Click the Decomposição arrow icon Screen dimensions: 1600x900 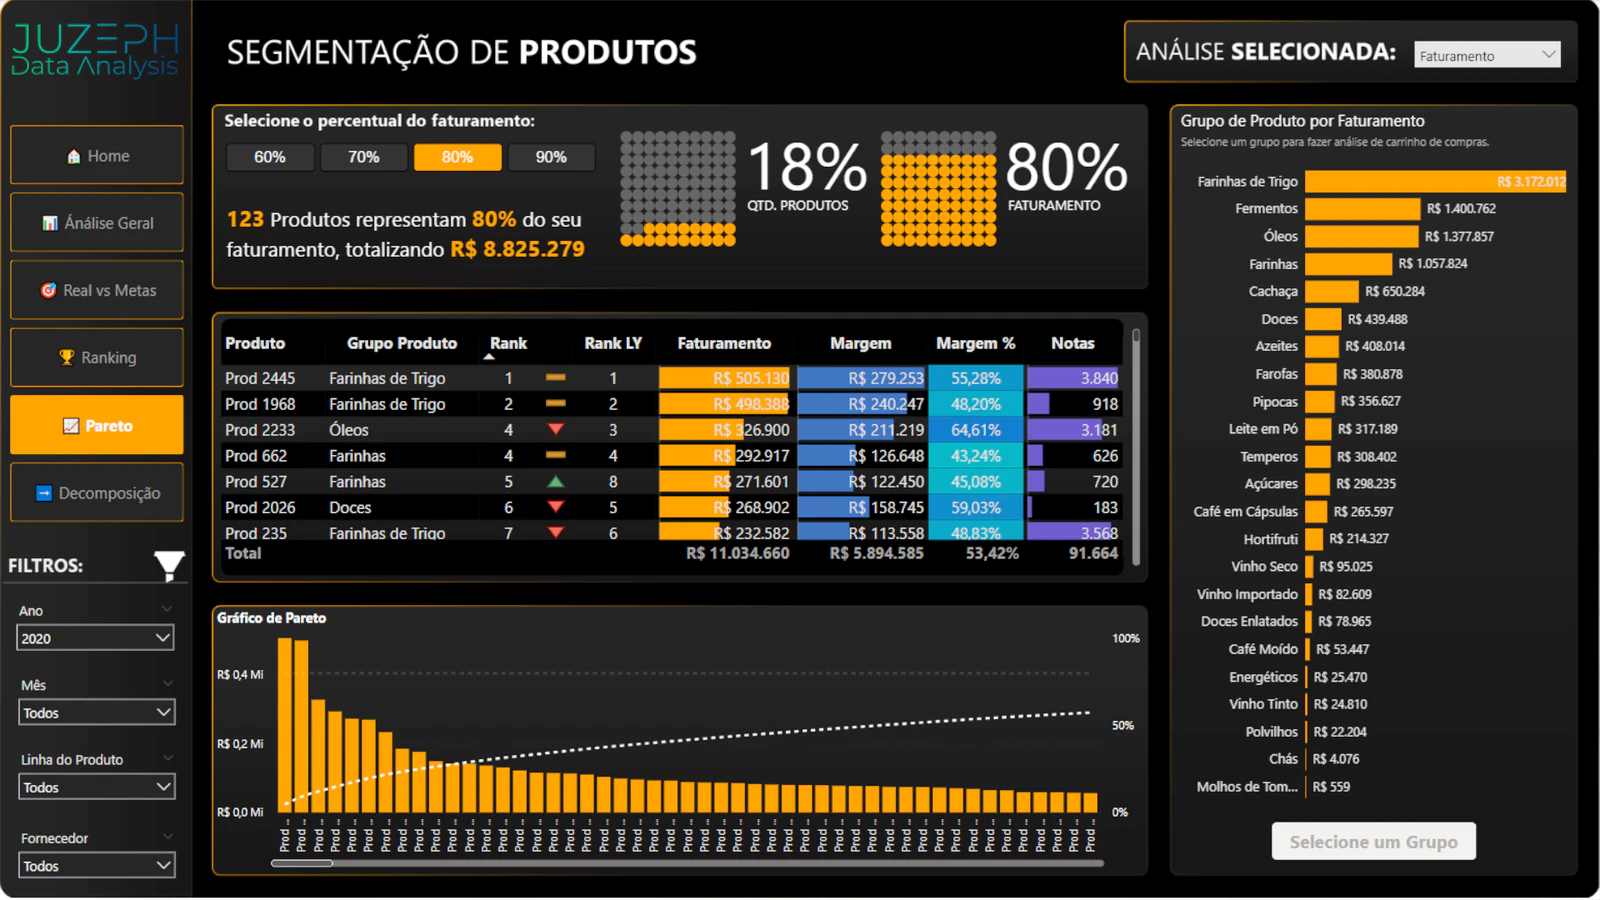44,493
